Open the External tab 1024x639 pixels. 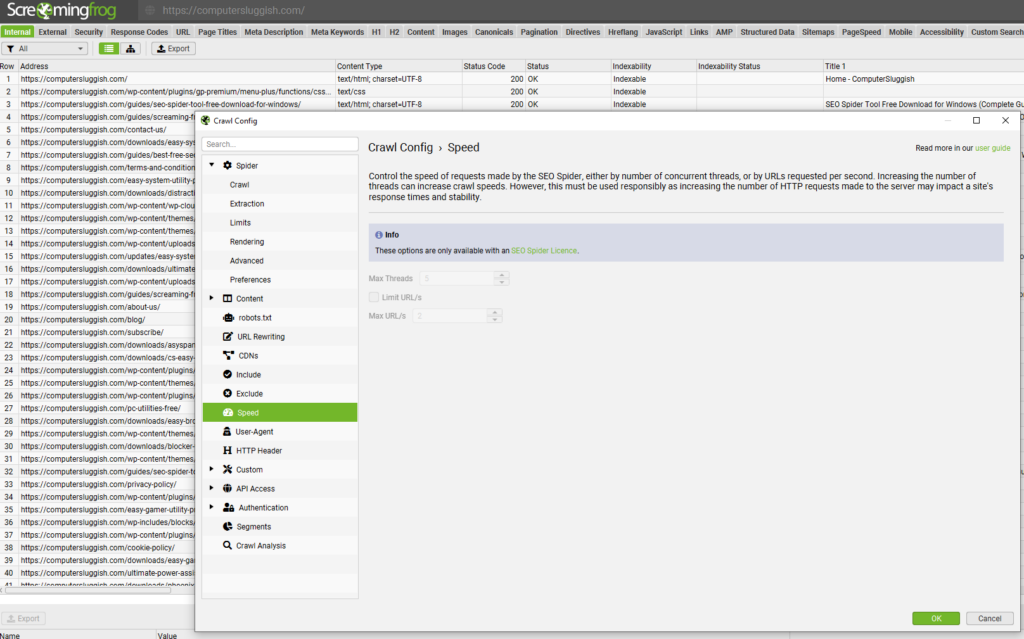tap(52, 32)
